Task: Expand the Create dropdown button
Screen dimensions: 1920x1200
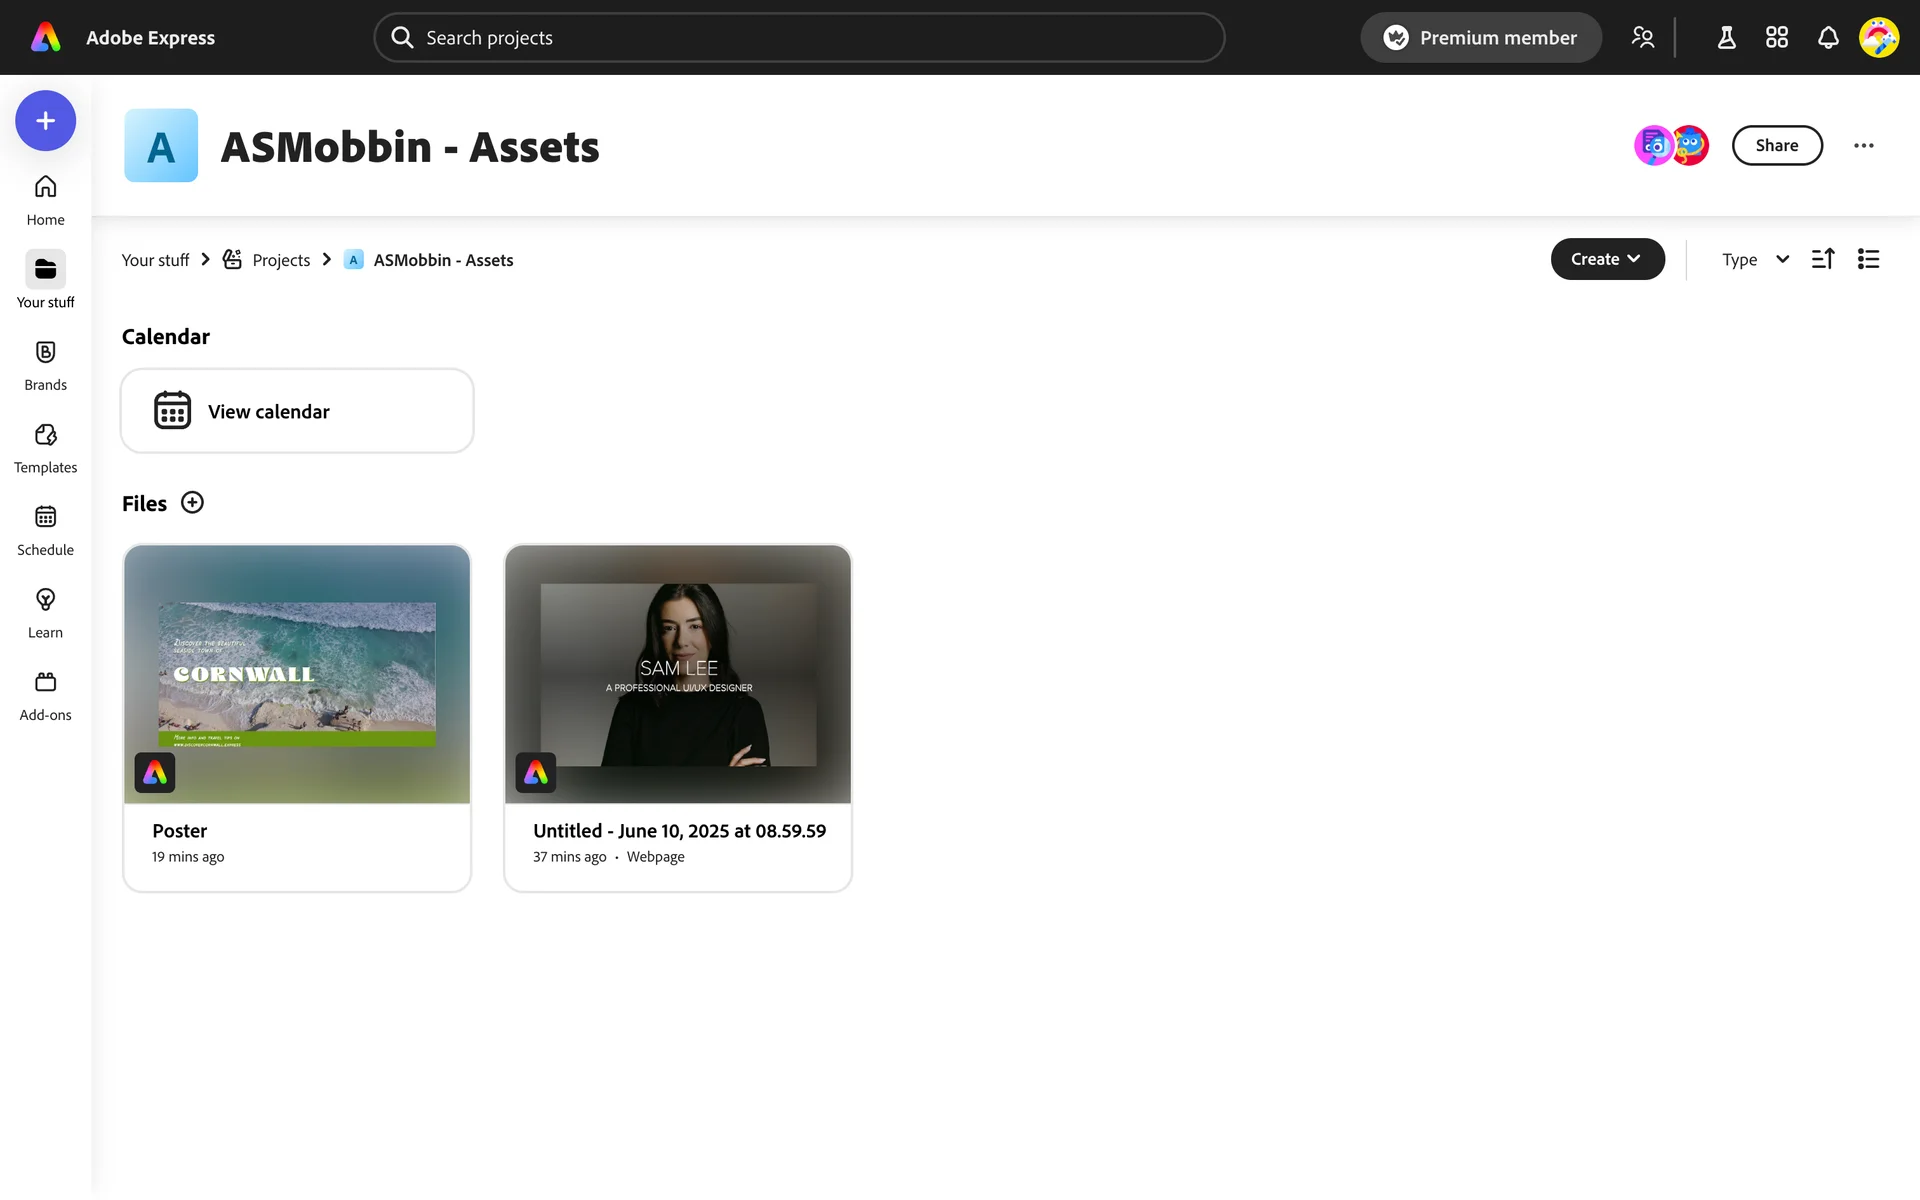Action: pos(1607,259)
